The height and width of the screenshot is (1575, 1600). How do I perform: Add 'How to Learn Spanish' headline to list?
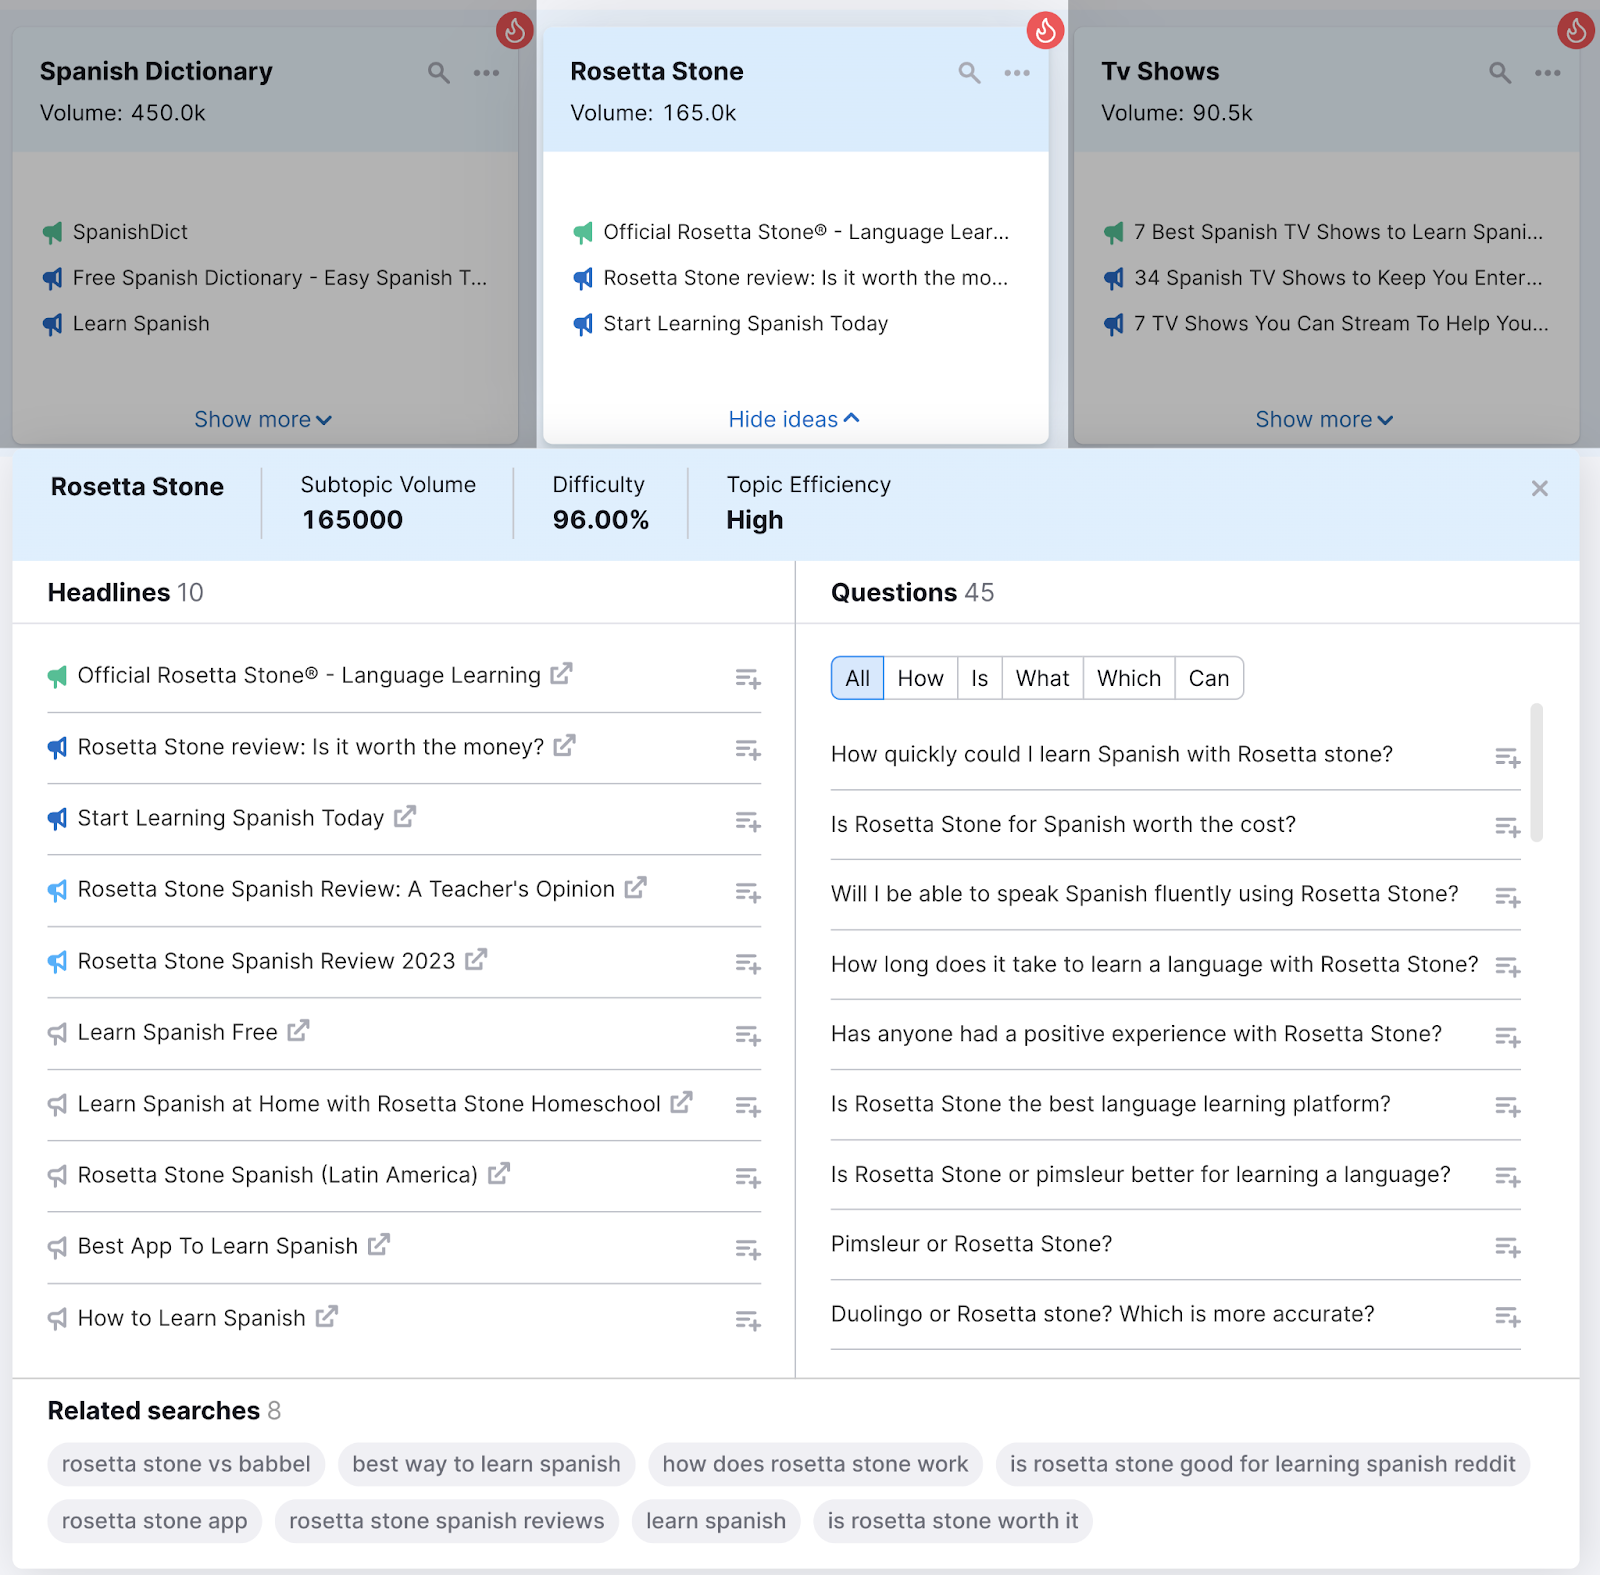click(748, 1321)
